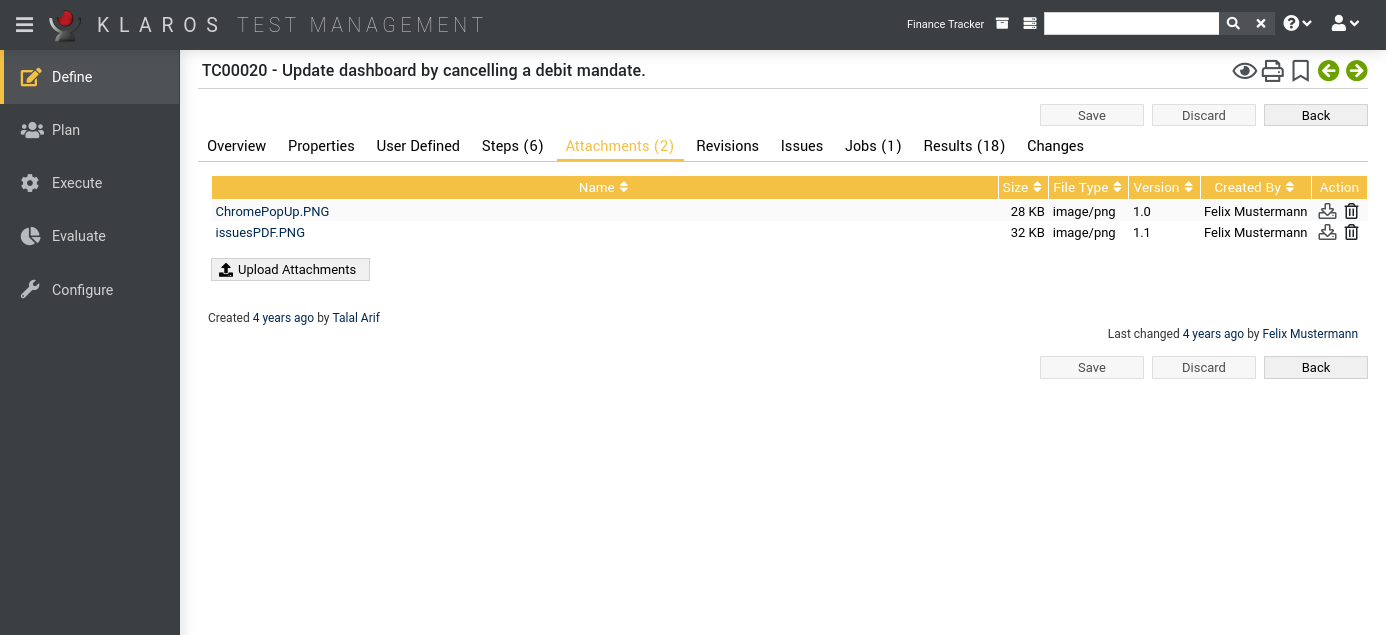Download the ChromePopUp.PNG attachment
The image size is (1386, 635).
[x=1327, y=211]
